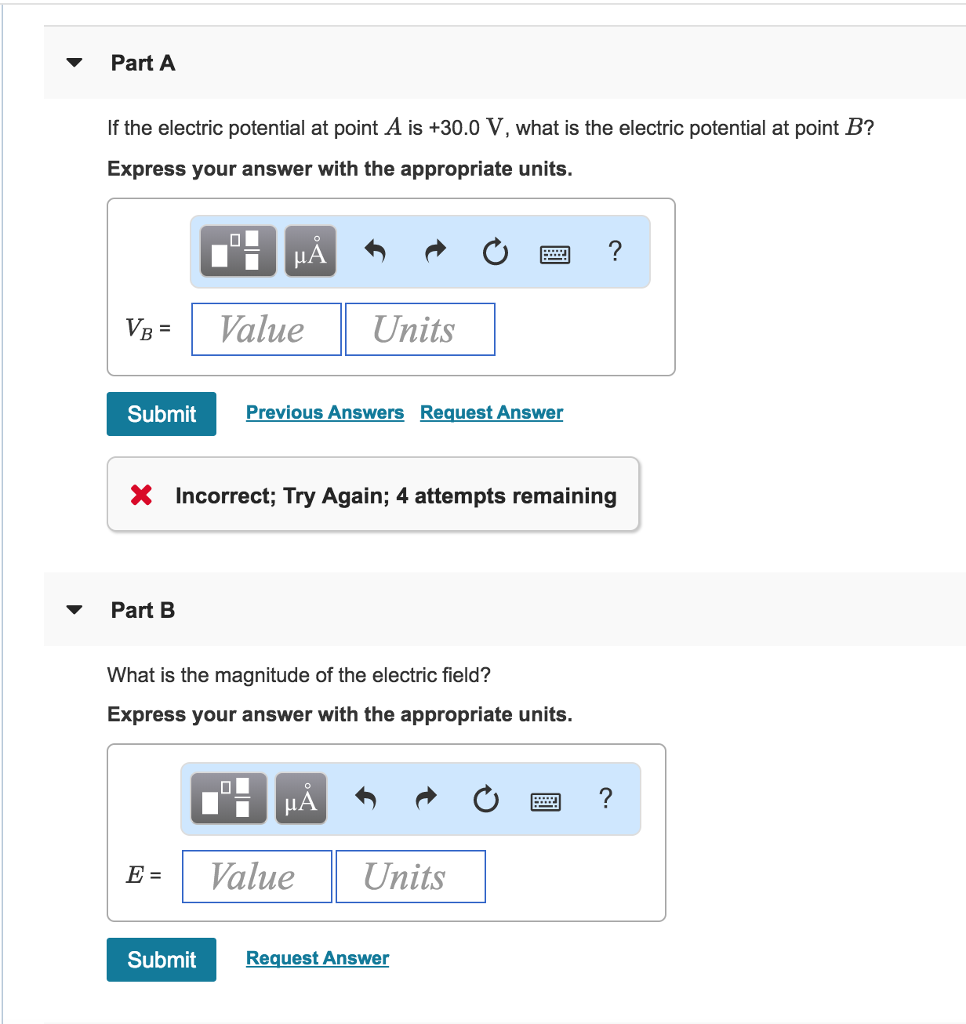Open the equation template palette in Part A
966x1024 pixels.
click(x=236, y=251)
